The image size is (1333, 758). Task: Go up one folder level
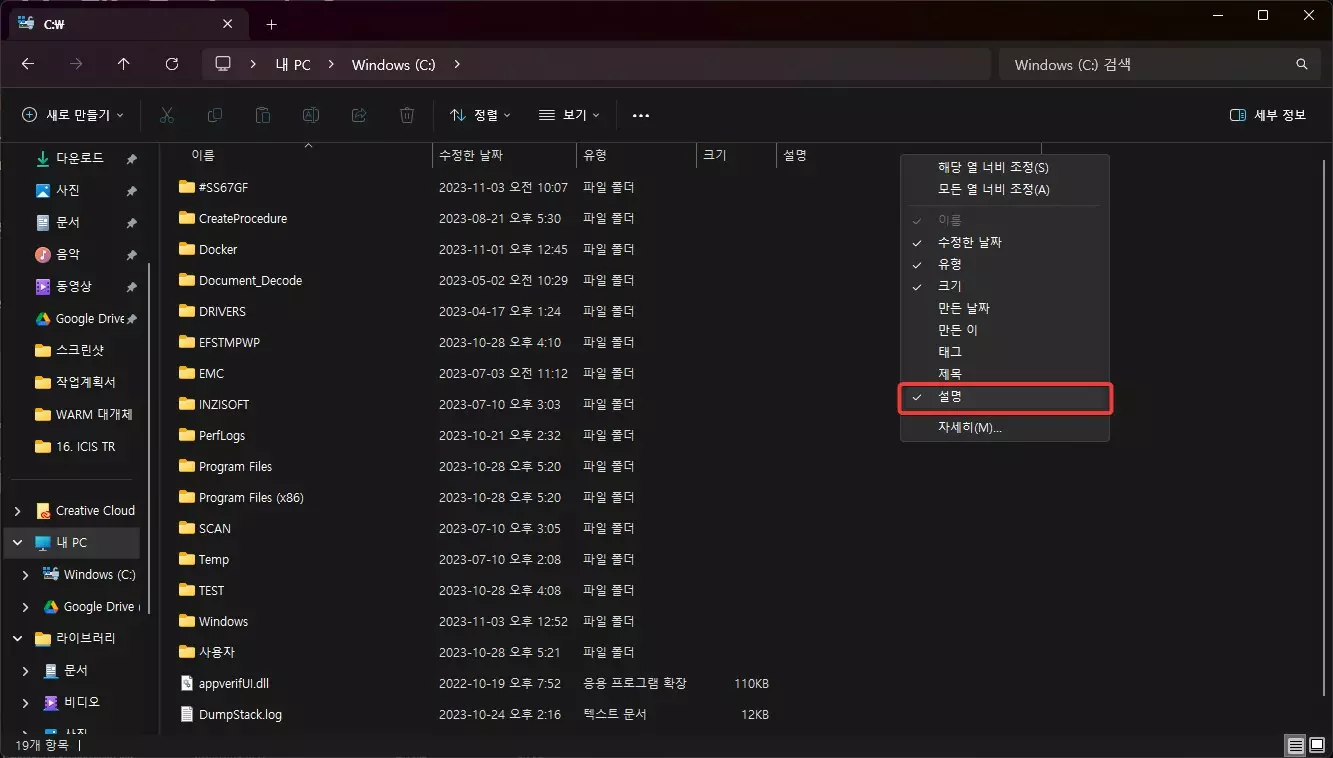(124, 64)
